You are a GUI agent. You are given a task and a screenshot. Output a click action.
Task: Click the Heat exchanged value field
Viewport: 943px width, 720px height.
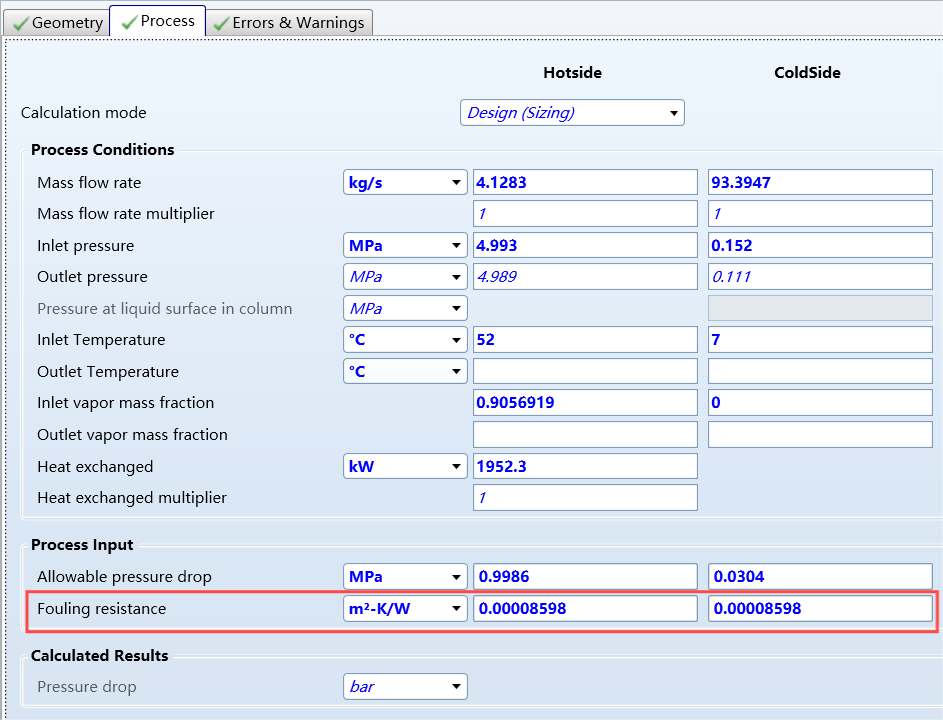click(x=584, y=466)
